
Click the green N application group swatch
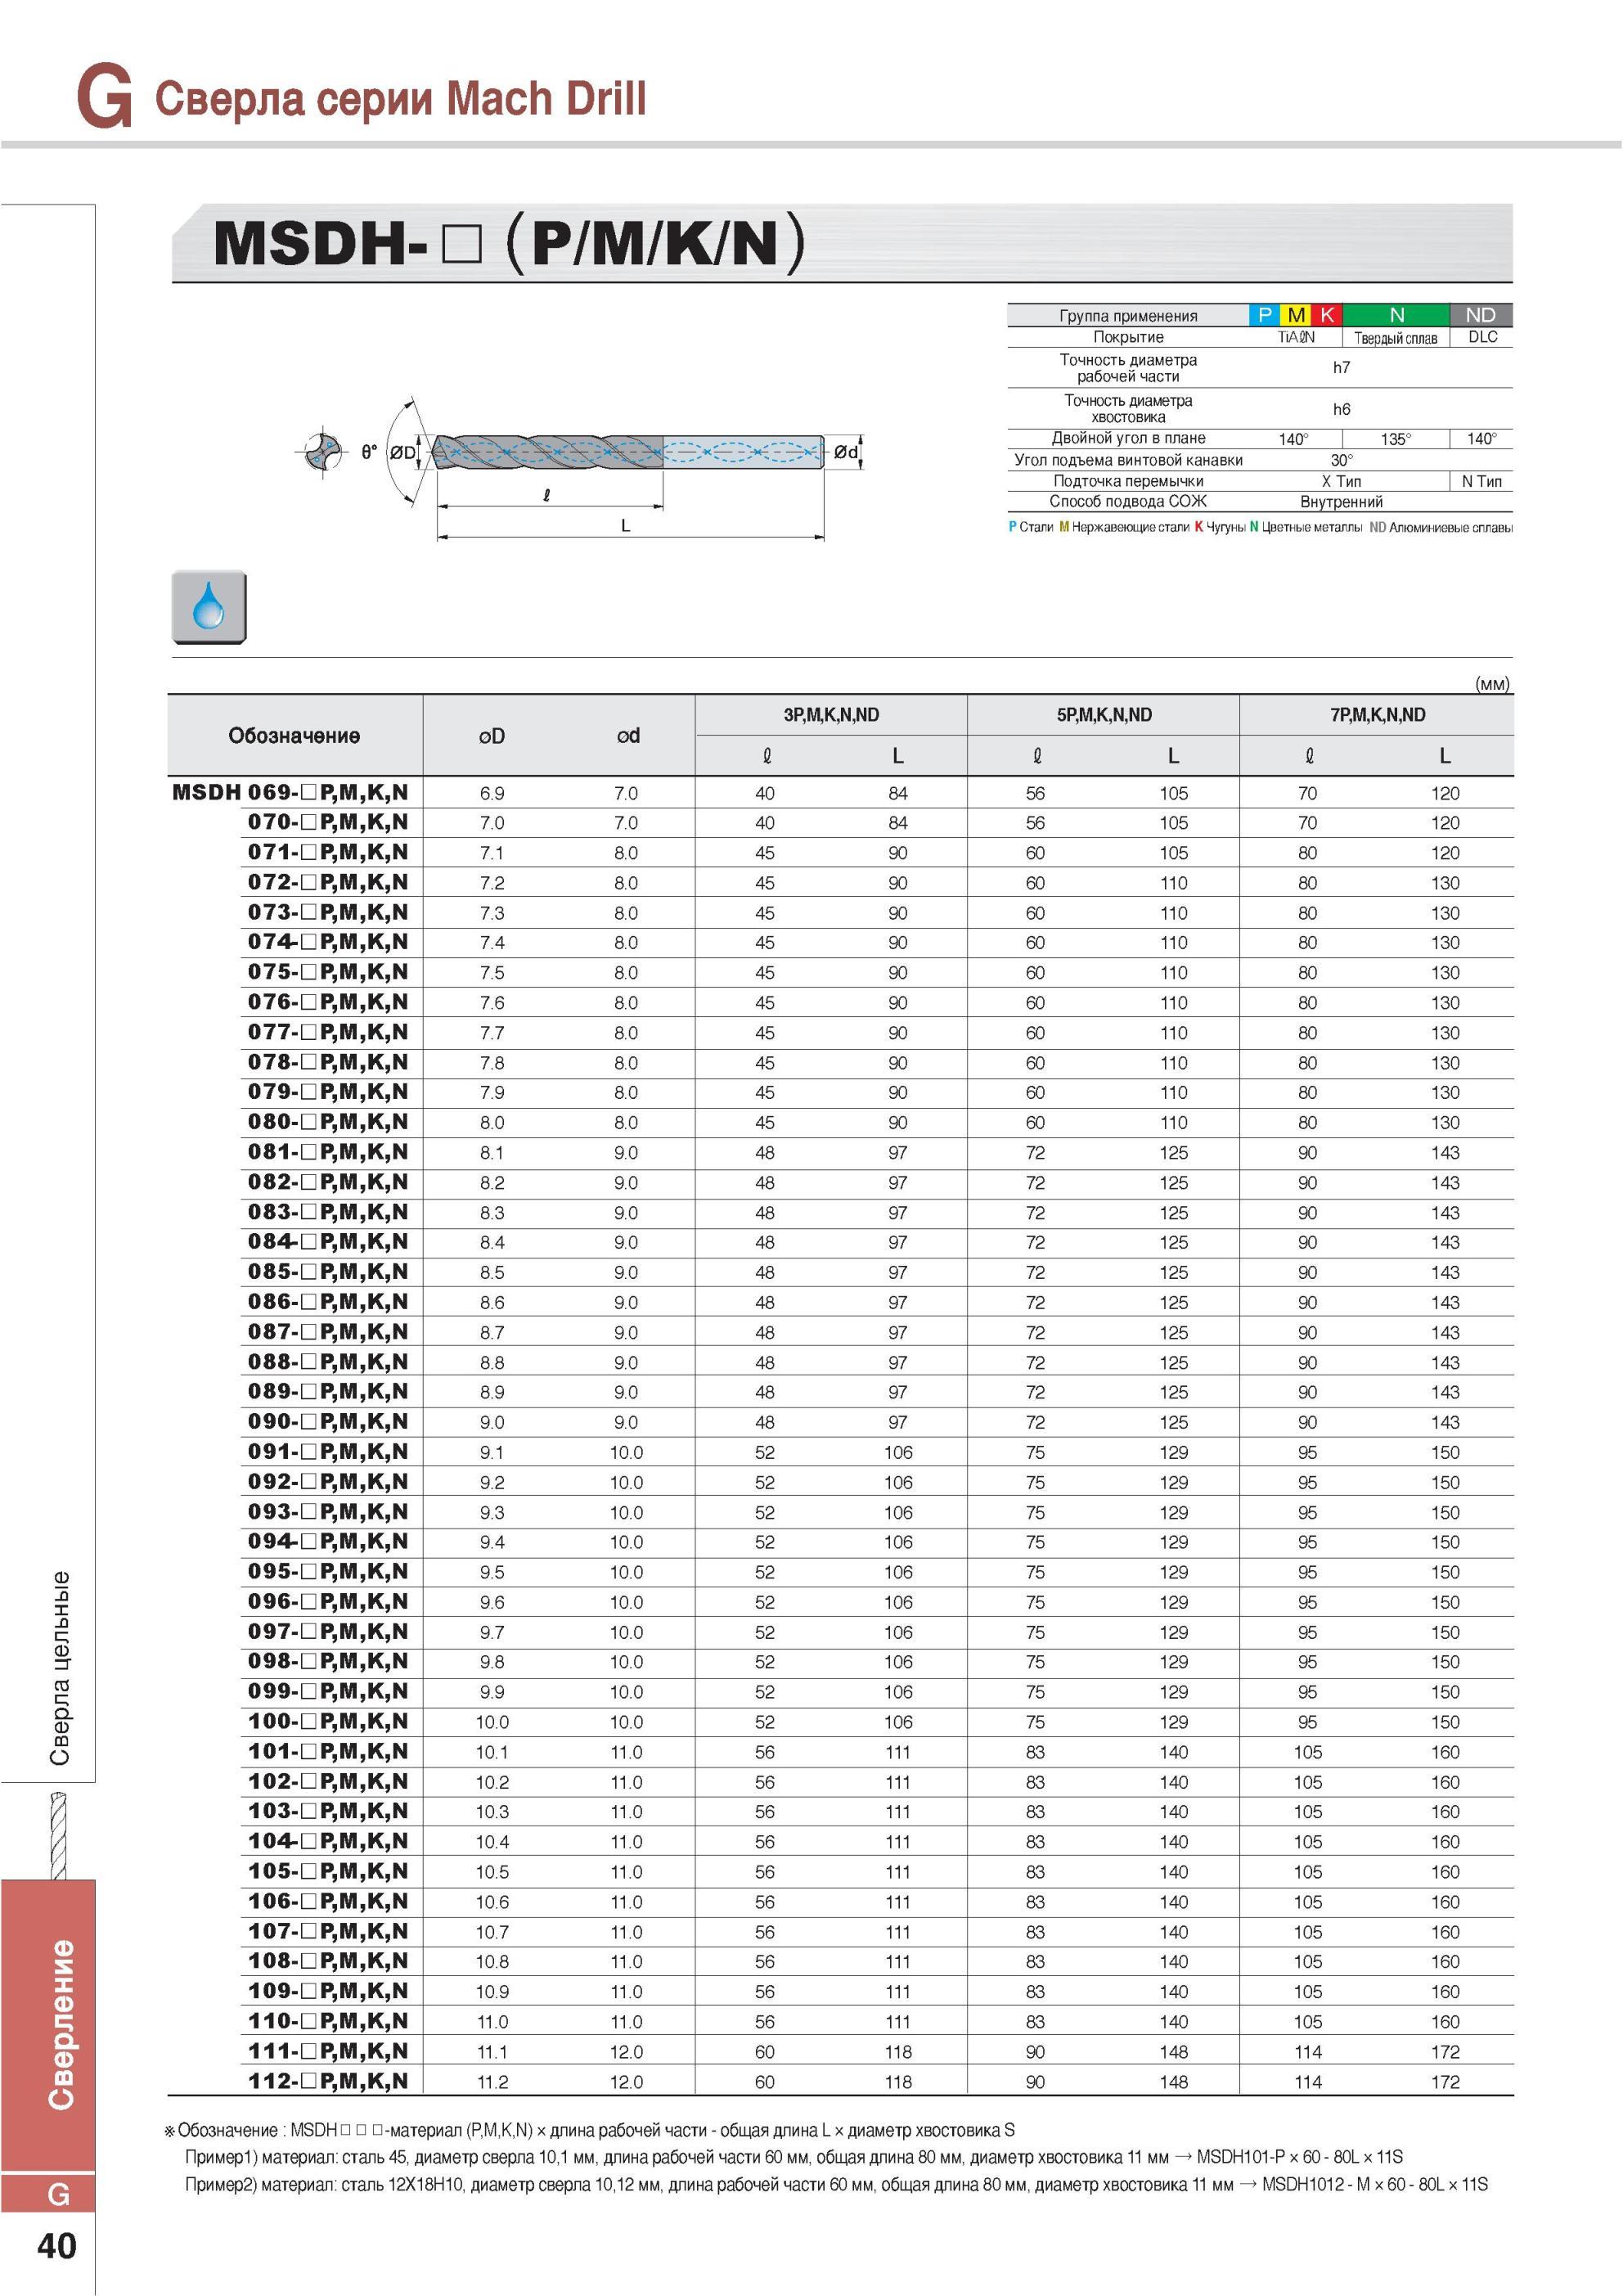pyautogui.click(x=1396, y=315)
